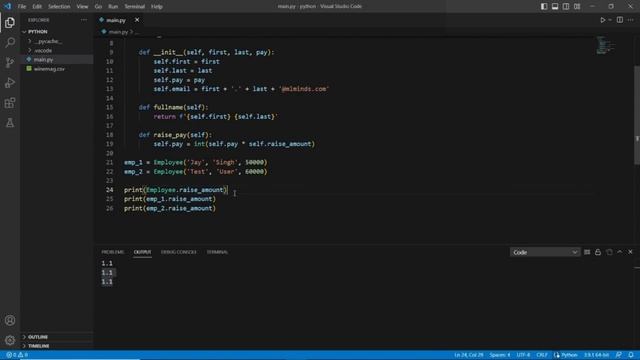The height and width of the screenshot is (360, 640).
Task: Open winemag.csv in the Explorer tree
Action: point(49,69)
